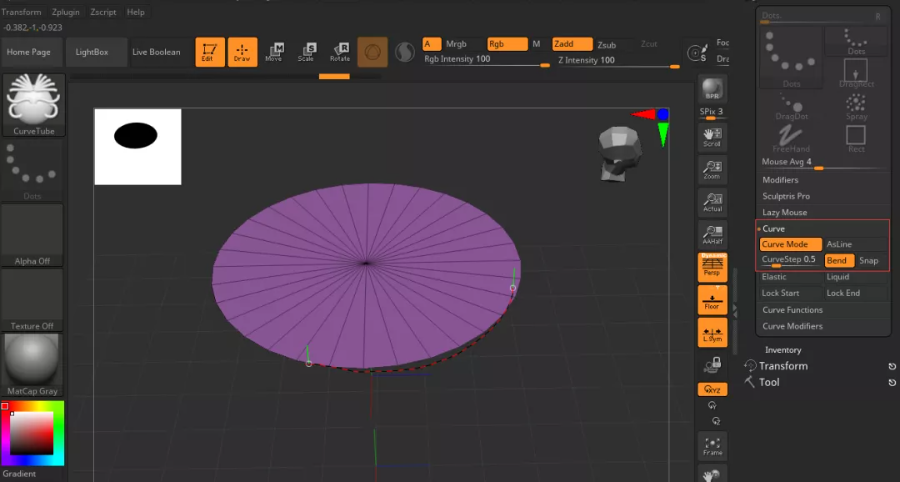Open the Texture Off selector

pos(32,300)
